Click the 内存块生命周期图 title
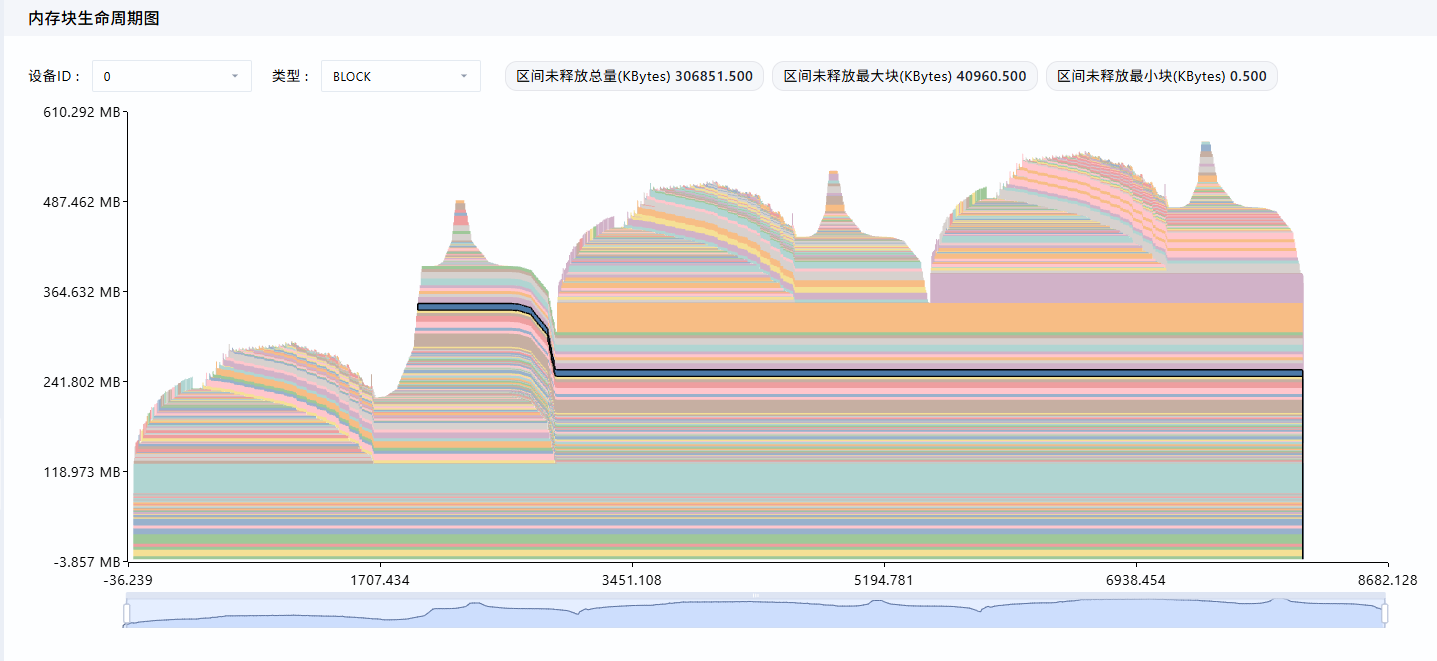 [x=94, y=19]
